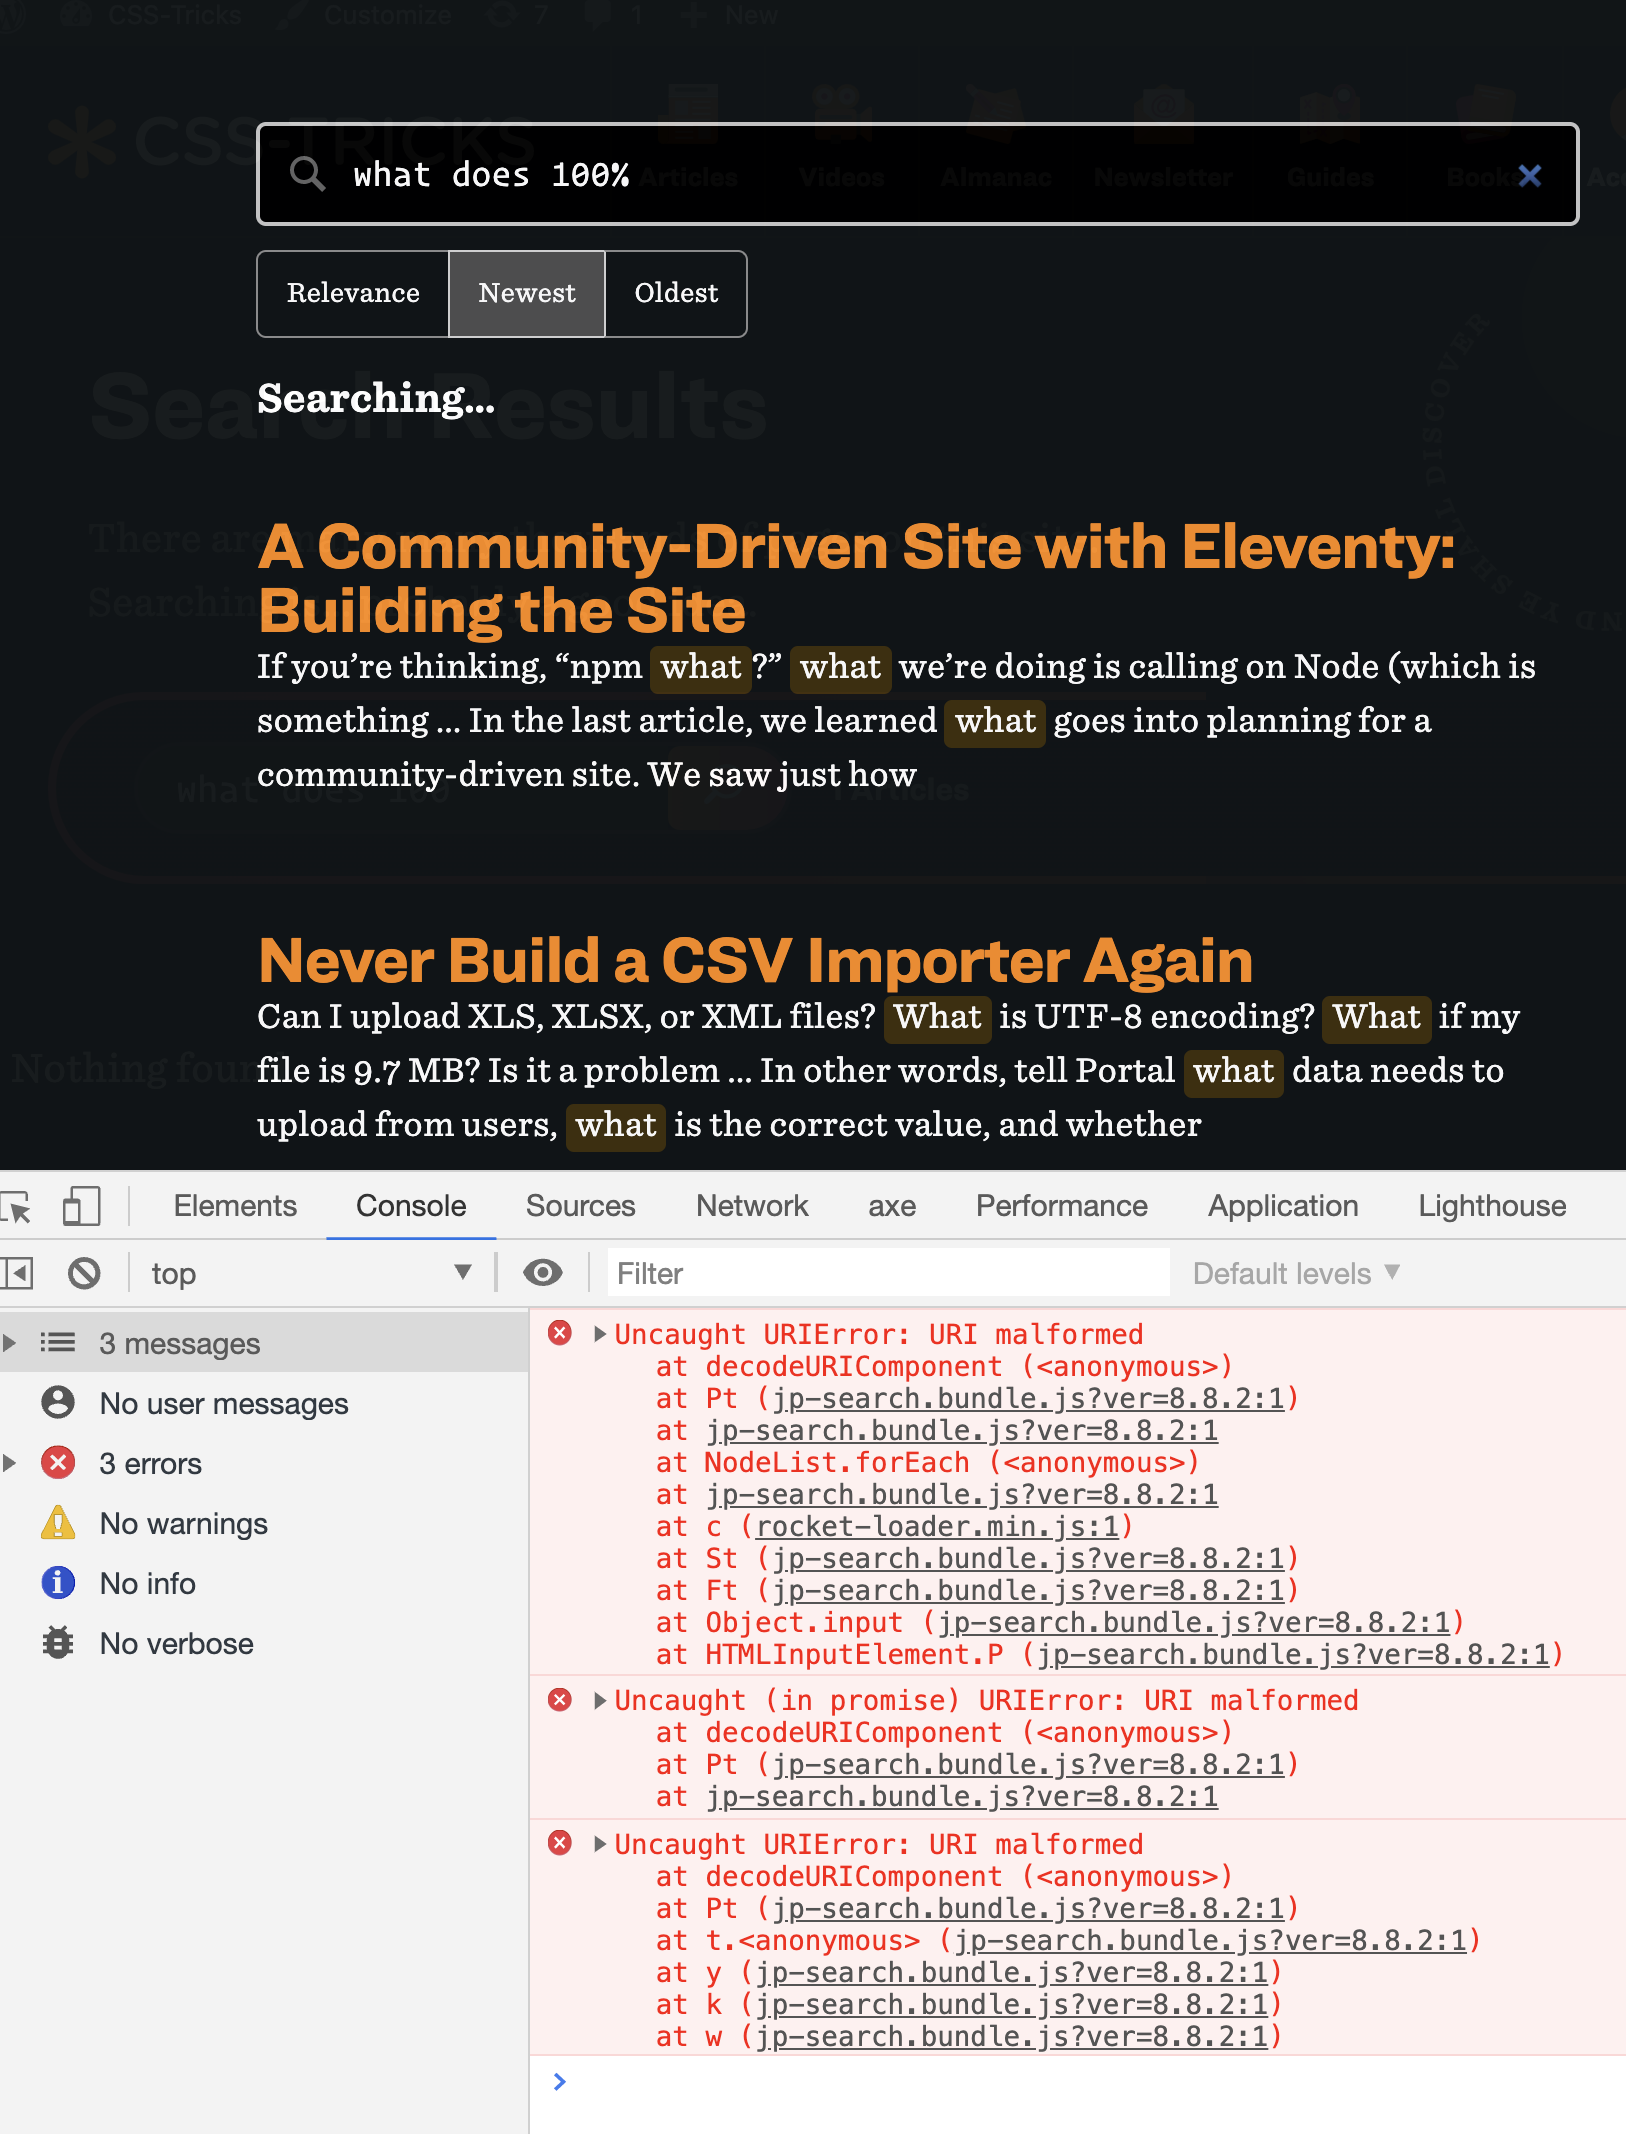Image resolution: width=1626 pixels, height=2134 pixels.
Task: Expand the 3 messages group
Action: (10, 1343)
